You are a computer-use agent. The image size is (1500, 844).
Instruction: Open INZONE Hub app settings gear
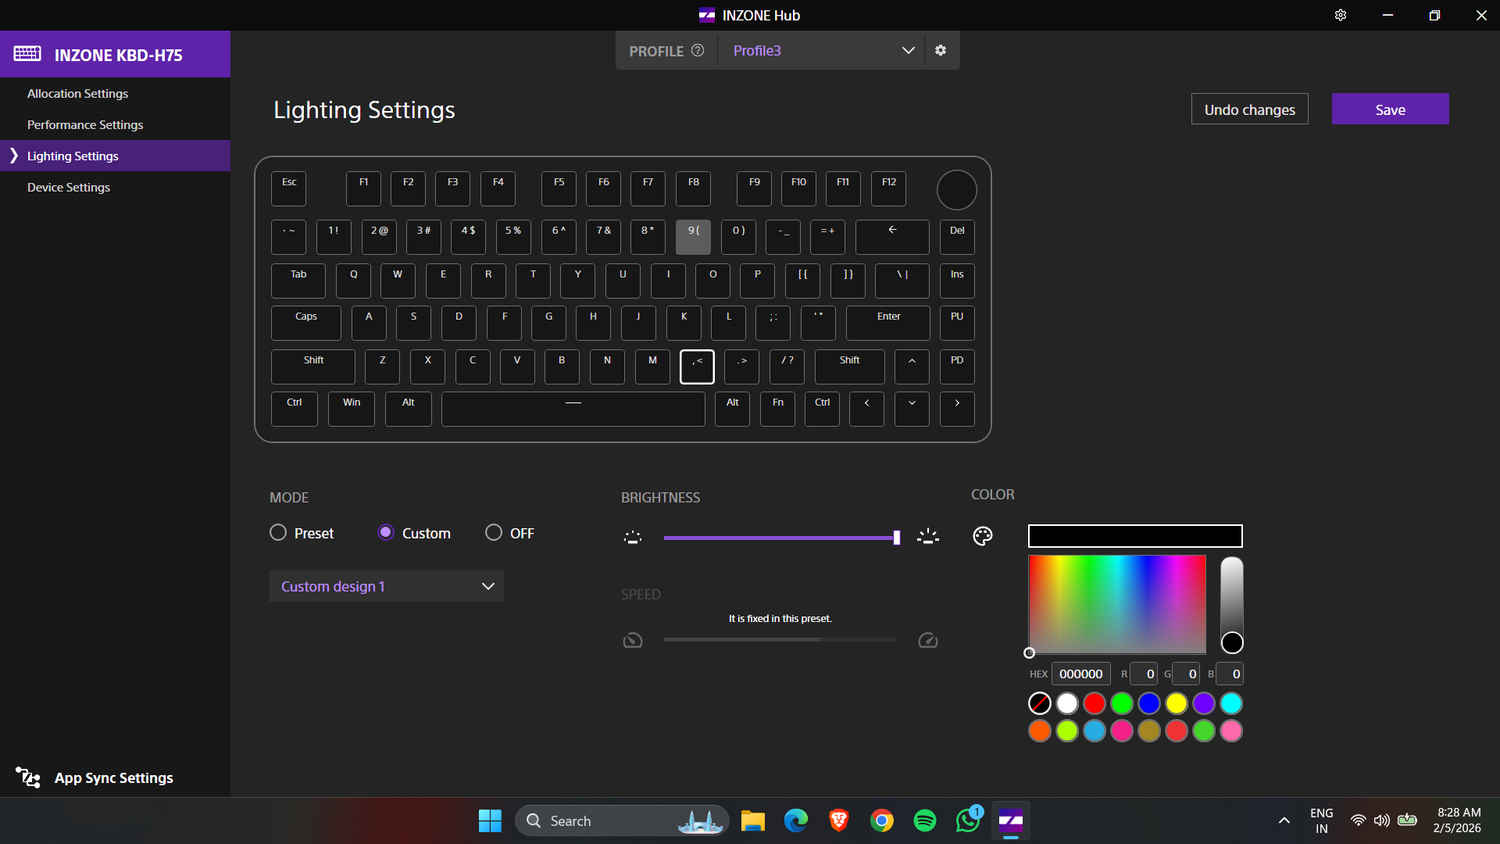click(1340, 15)
